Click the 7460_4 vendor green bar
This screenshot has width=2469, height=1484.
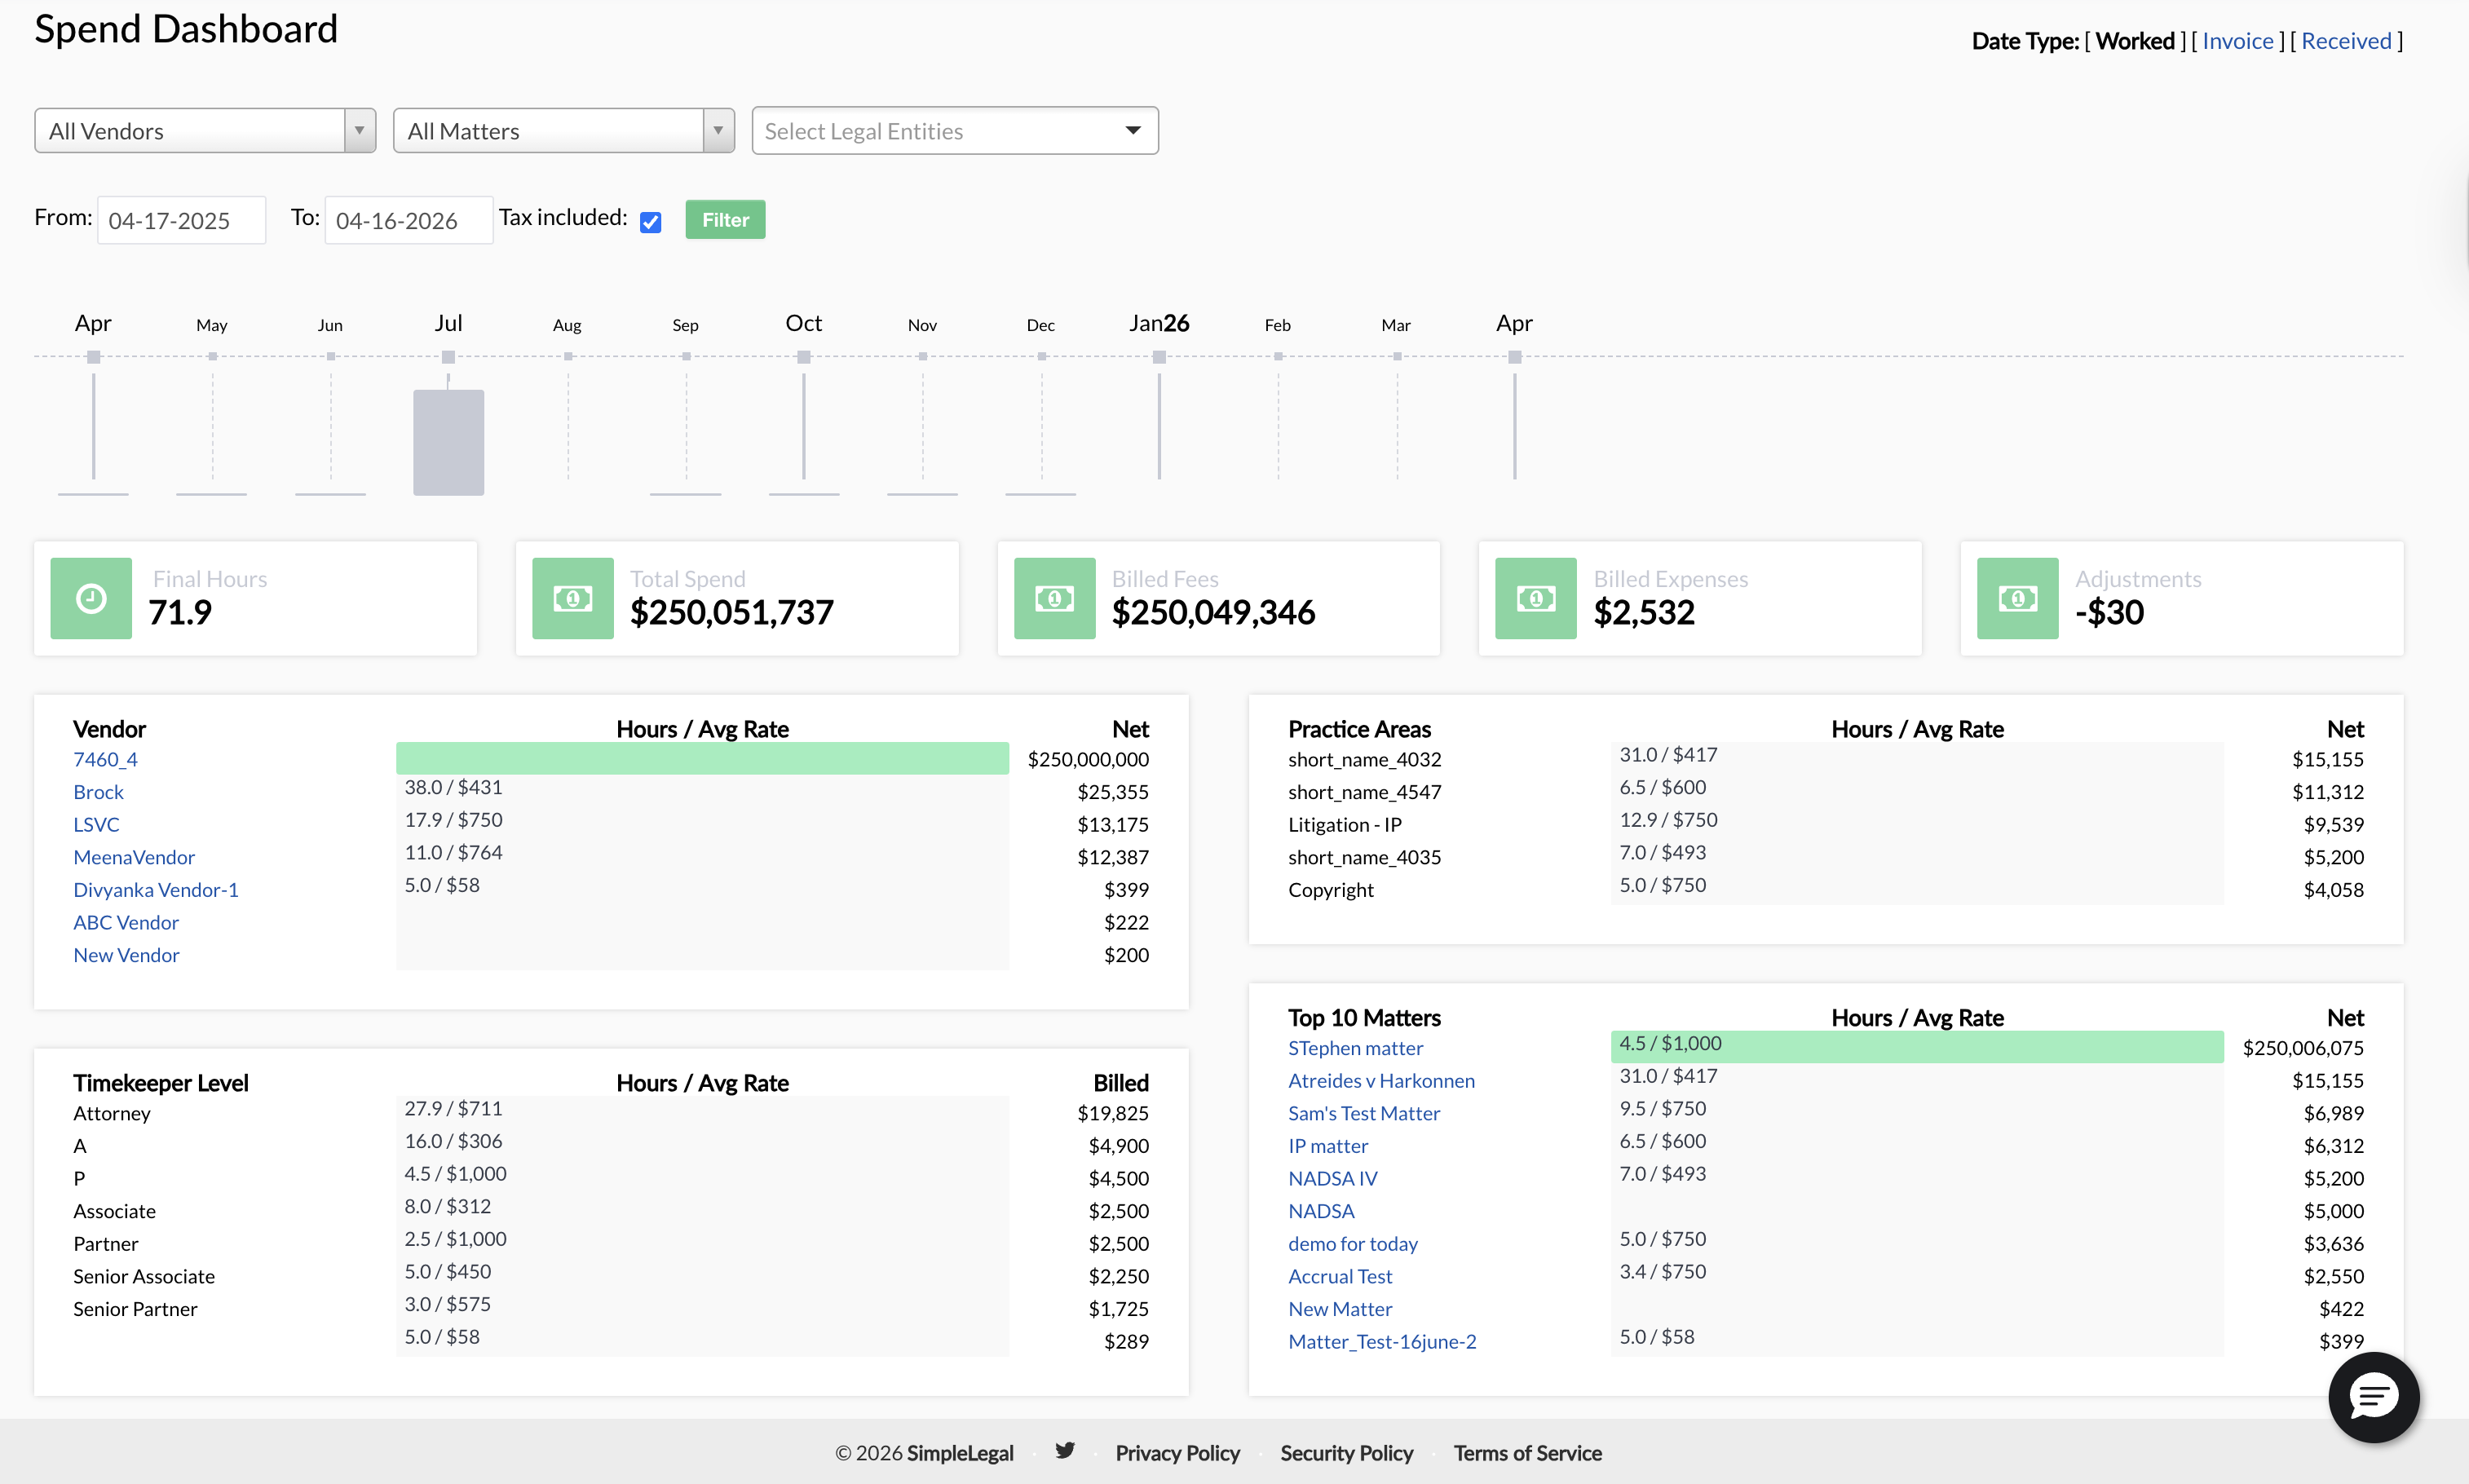(702, 758)
